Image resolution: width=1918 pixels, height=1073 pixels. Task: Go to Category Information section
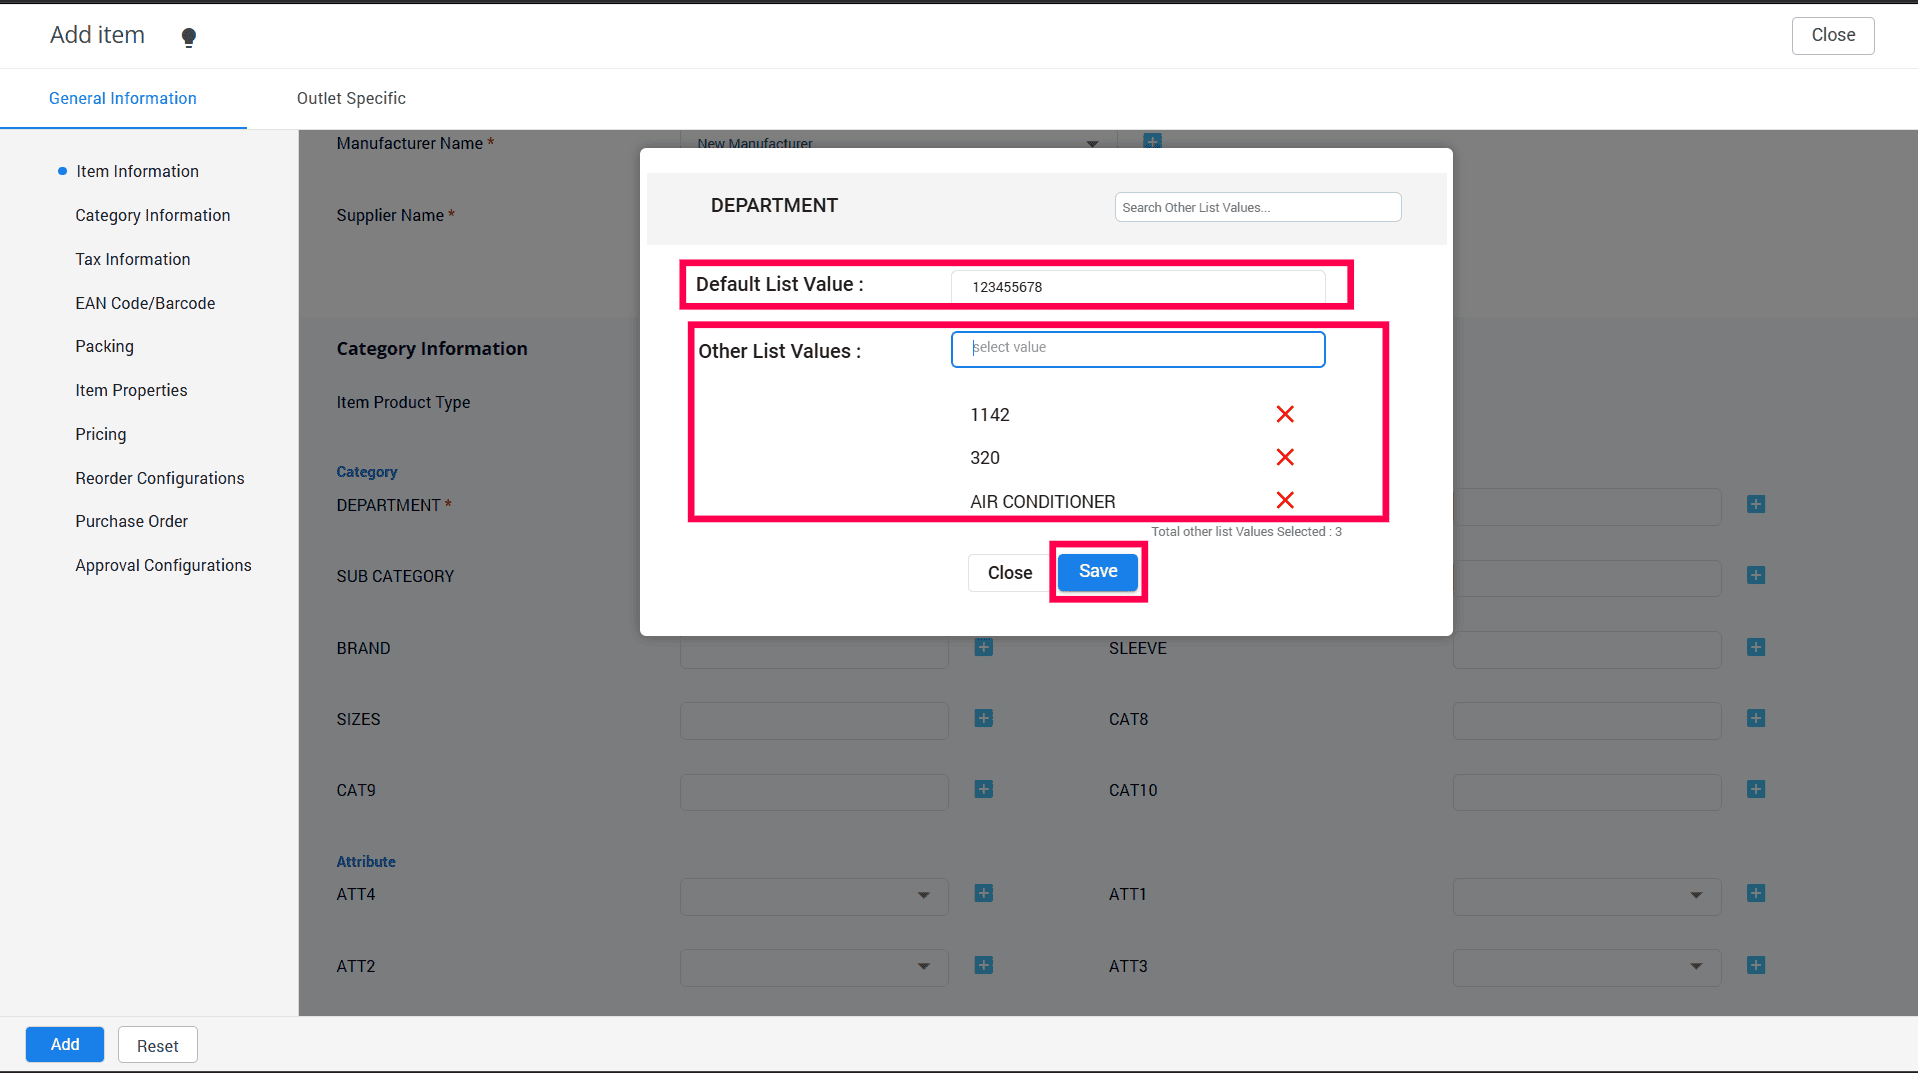[x=153, y=215]
